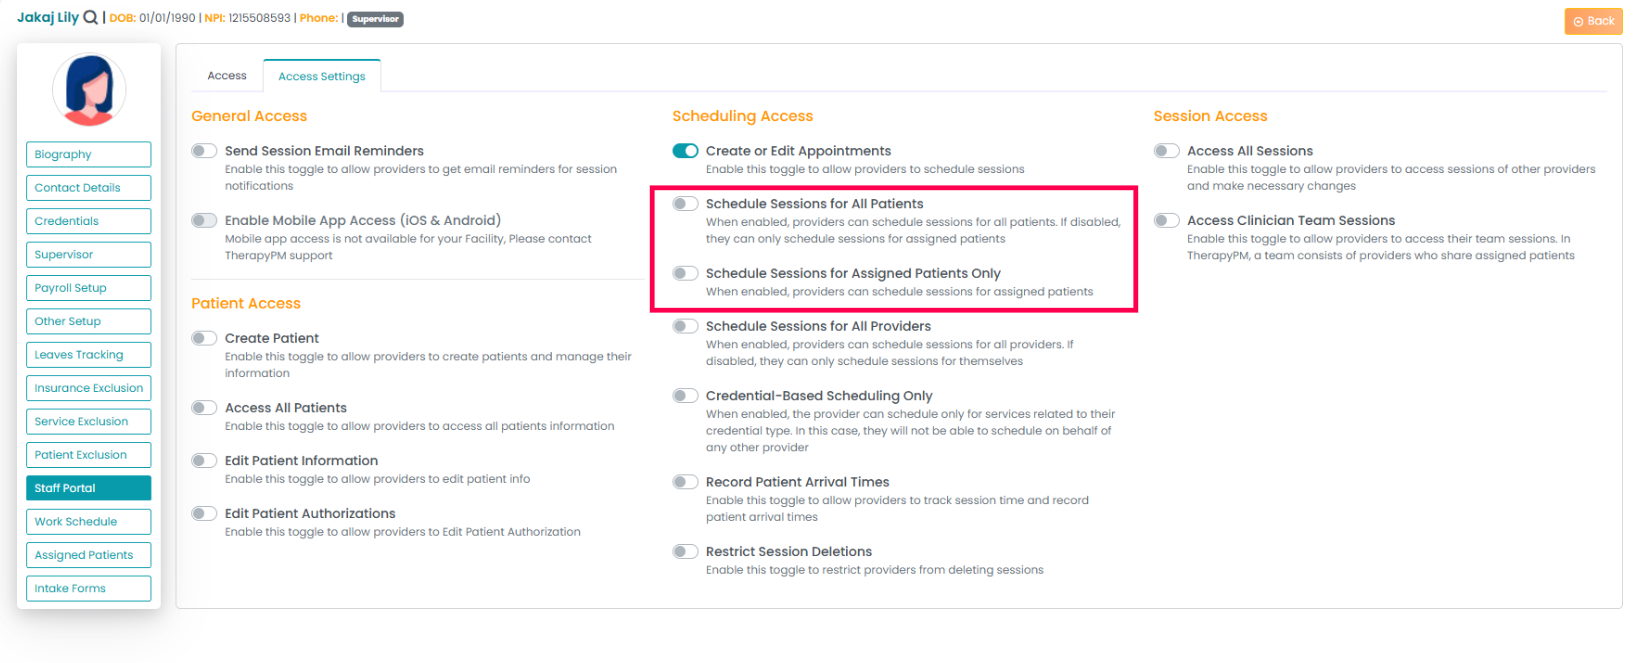Click the Supervisor role badge in header
The image size is (1633, 663).
[x=375, y=19]
